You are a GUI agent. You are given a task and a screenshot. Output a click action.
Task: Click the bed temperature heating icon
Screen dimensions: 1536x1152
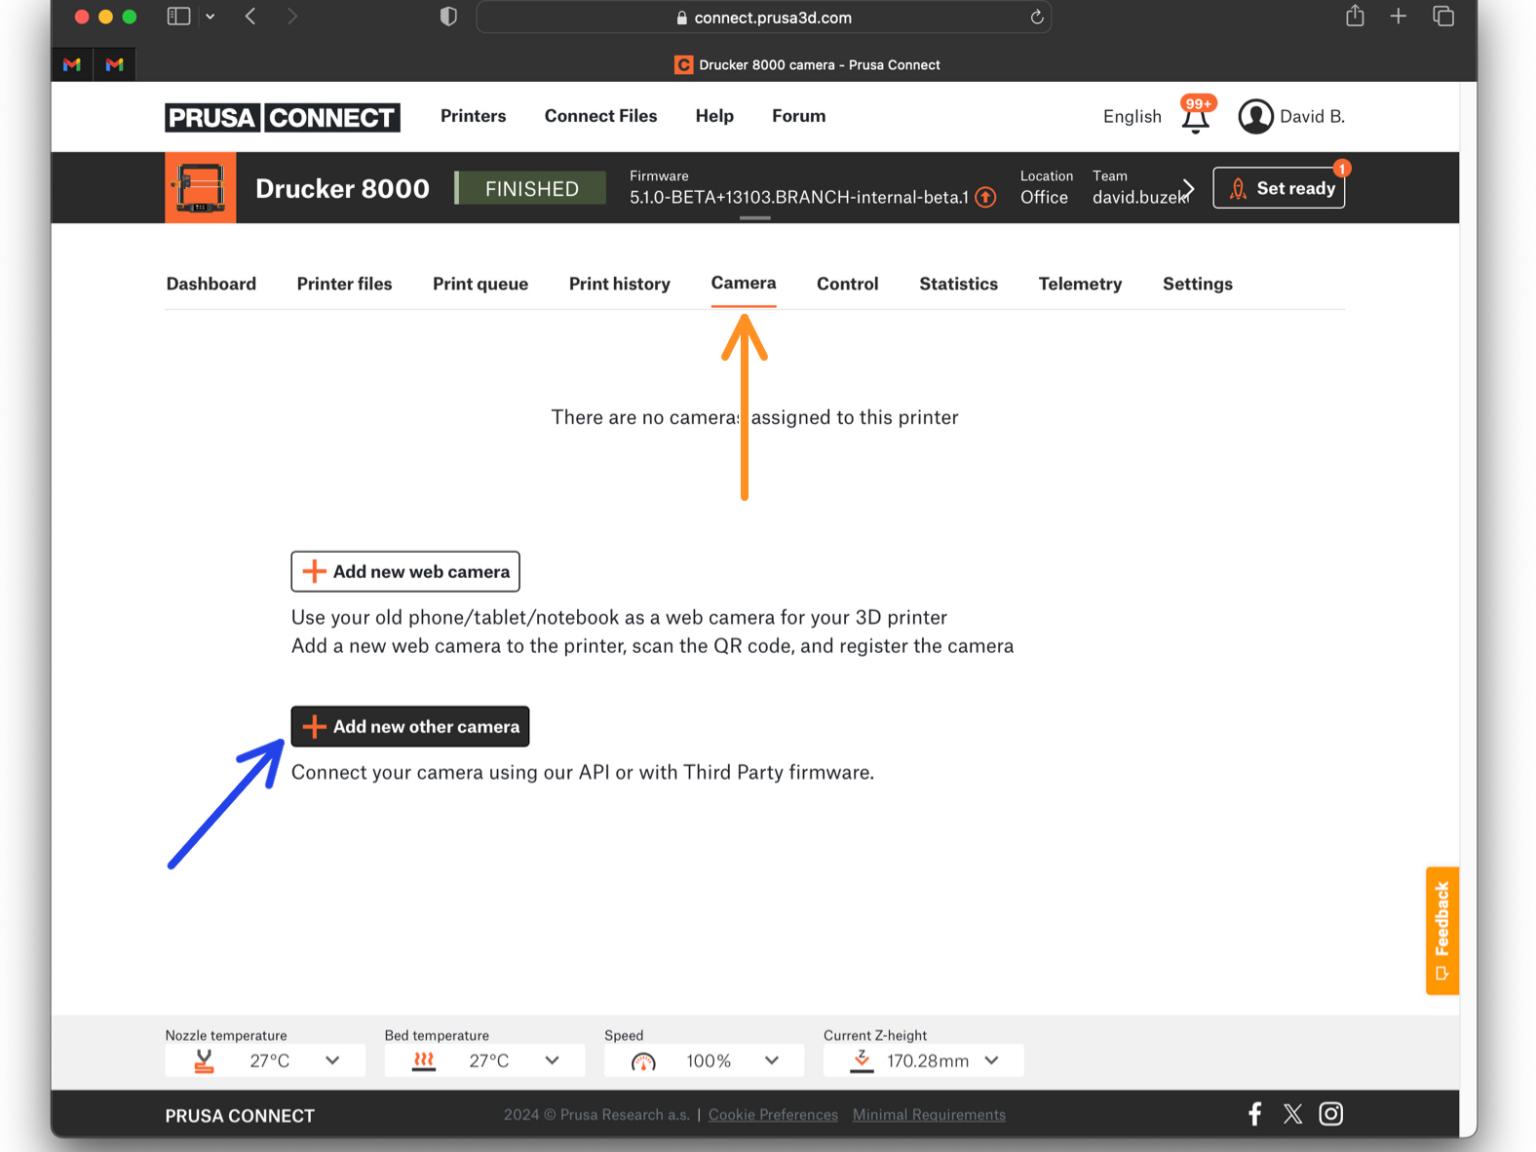(423, 1060)
